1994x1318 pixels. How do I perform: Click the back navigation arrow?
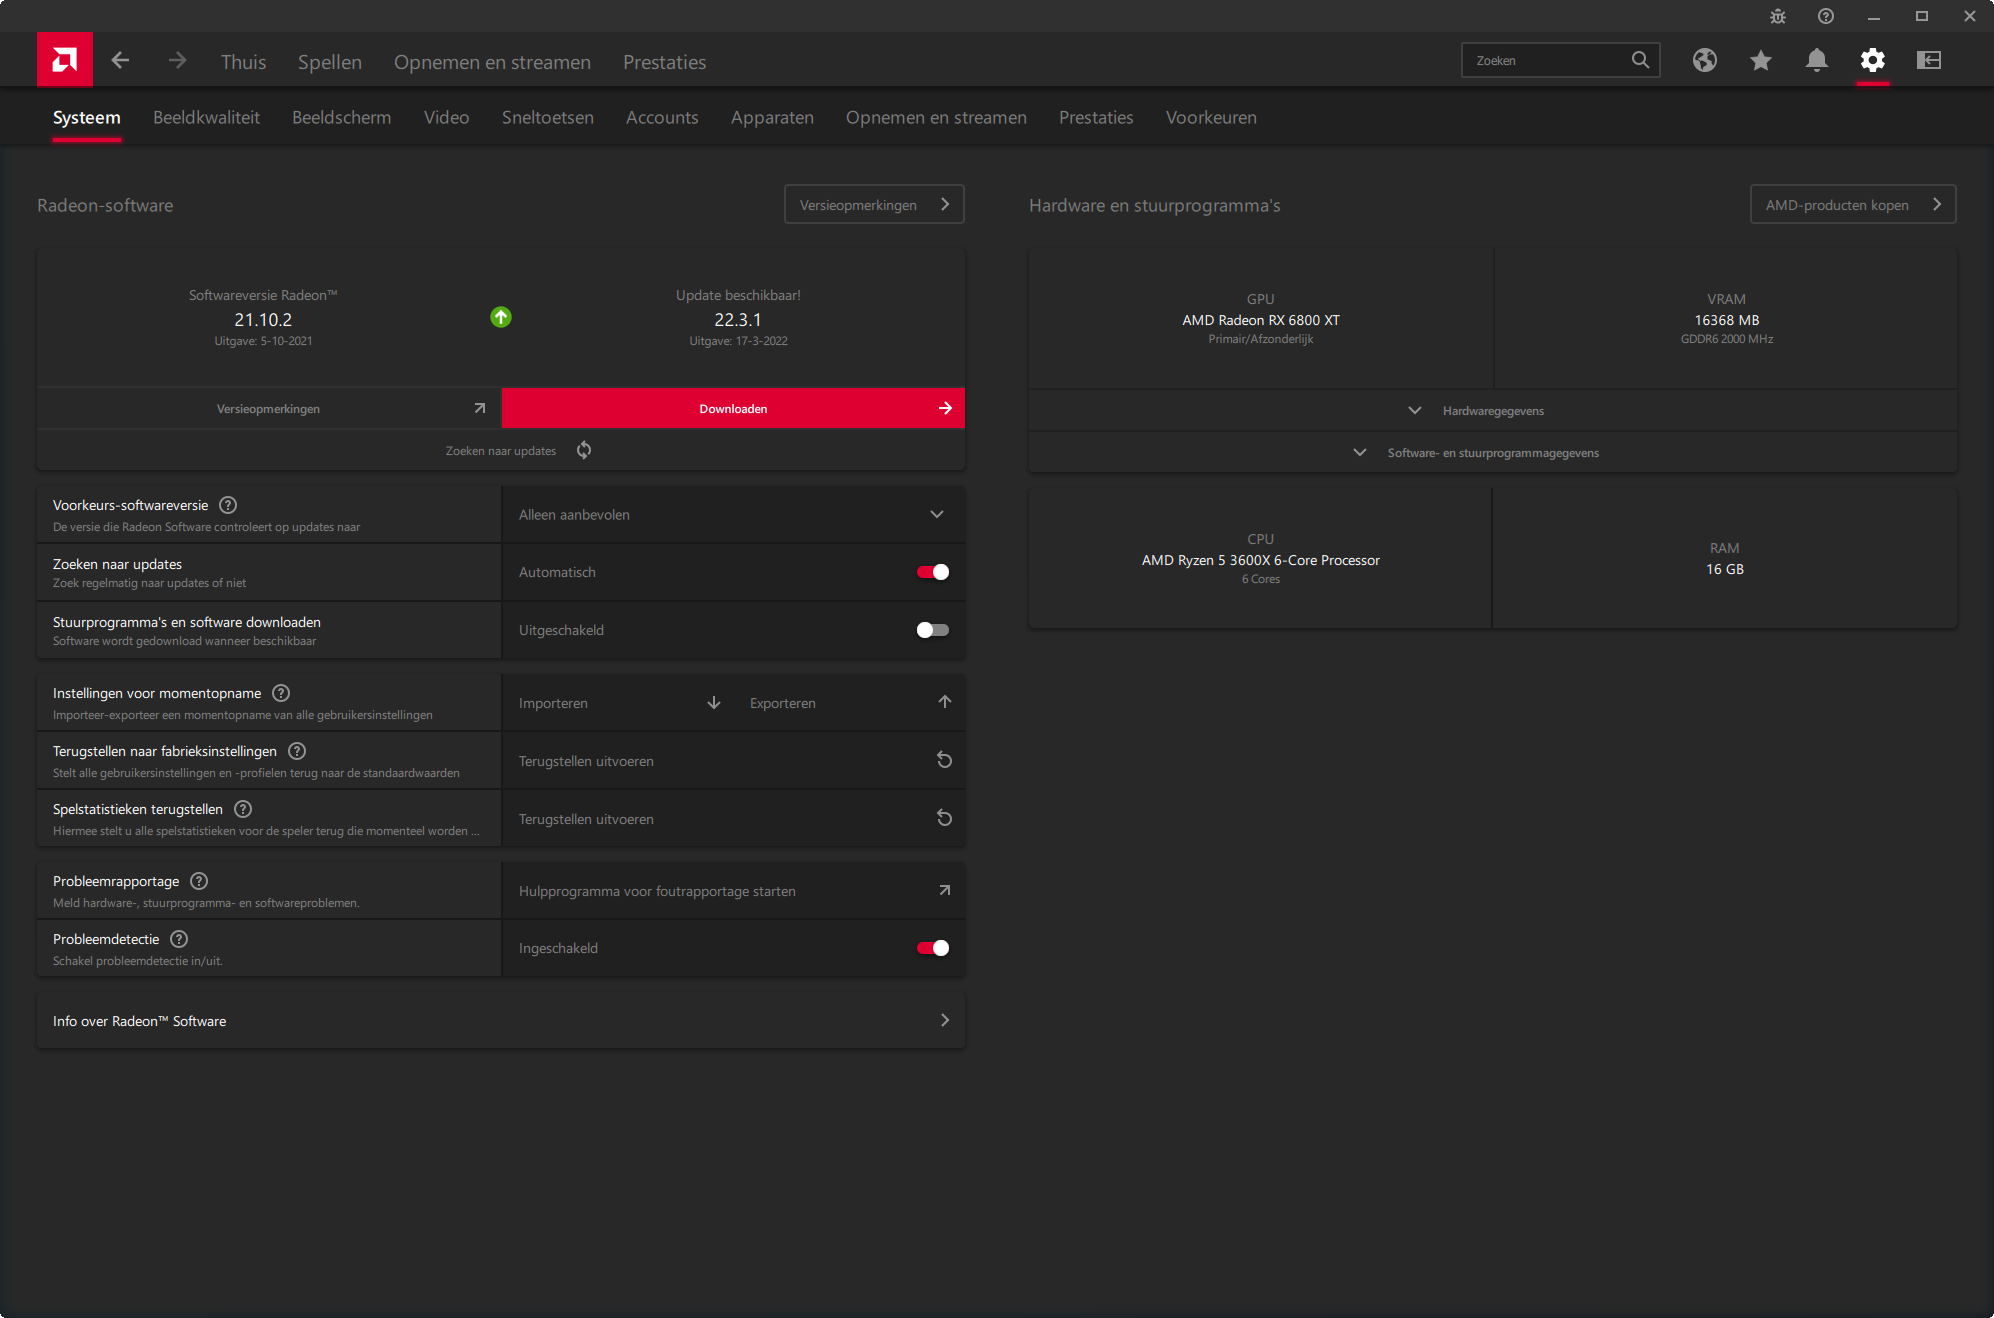click(x=120, y=61)
